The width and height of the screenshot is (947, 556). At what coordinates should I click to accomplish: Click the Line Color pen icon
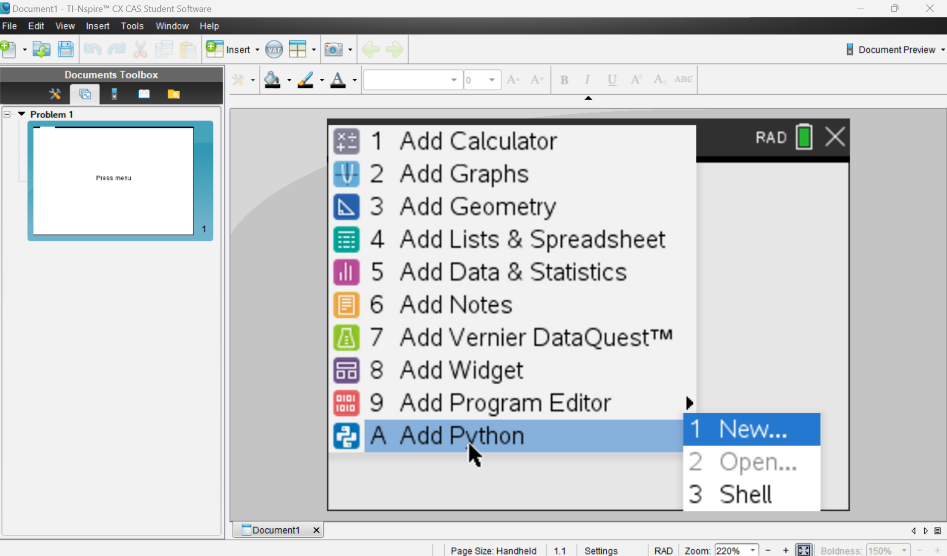click(x=306, y=80)
